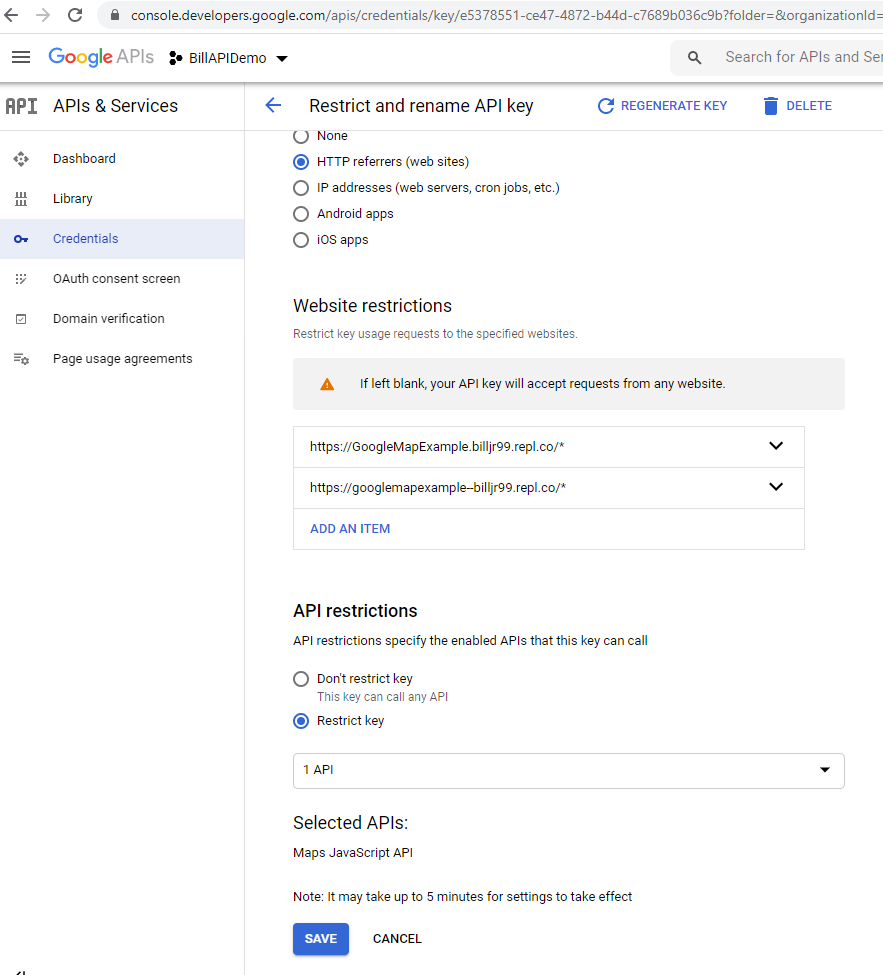This screenshot has width=883, height=975.
Task: Click the regenerate circular arrow icon
Action: pos(606,106)
